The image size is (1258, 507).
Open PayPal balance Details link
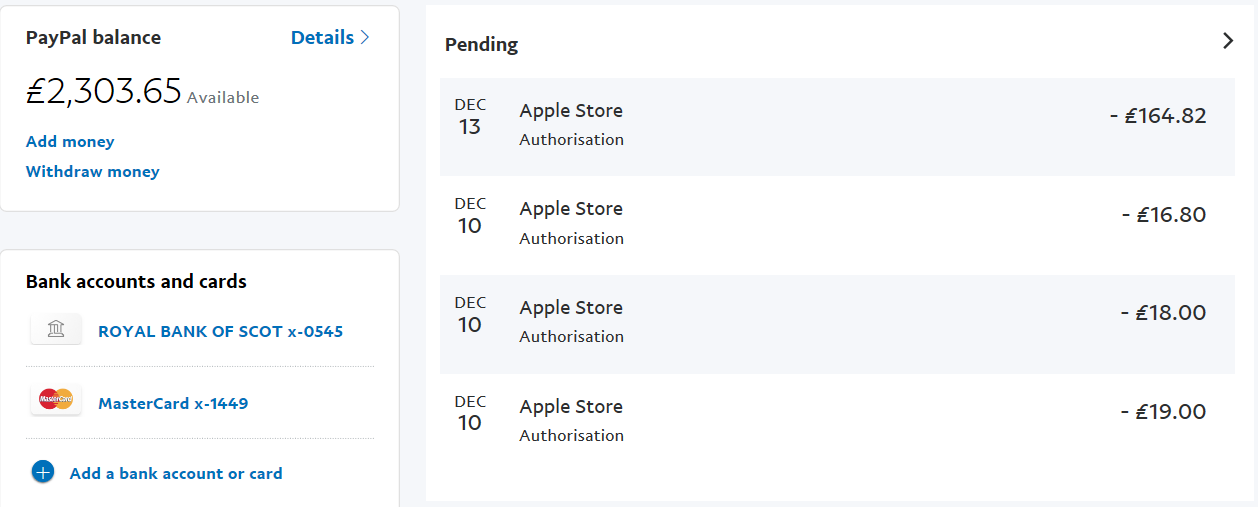pyautogui.click(x=322, y=37)
